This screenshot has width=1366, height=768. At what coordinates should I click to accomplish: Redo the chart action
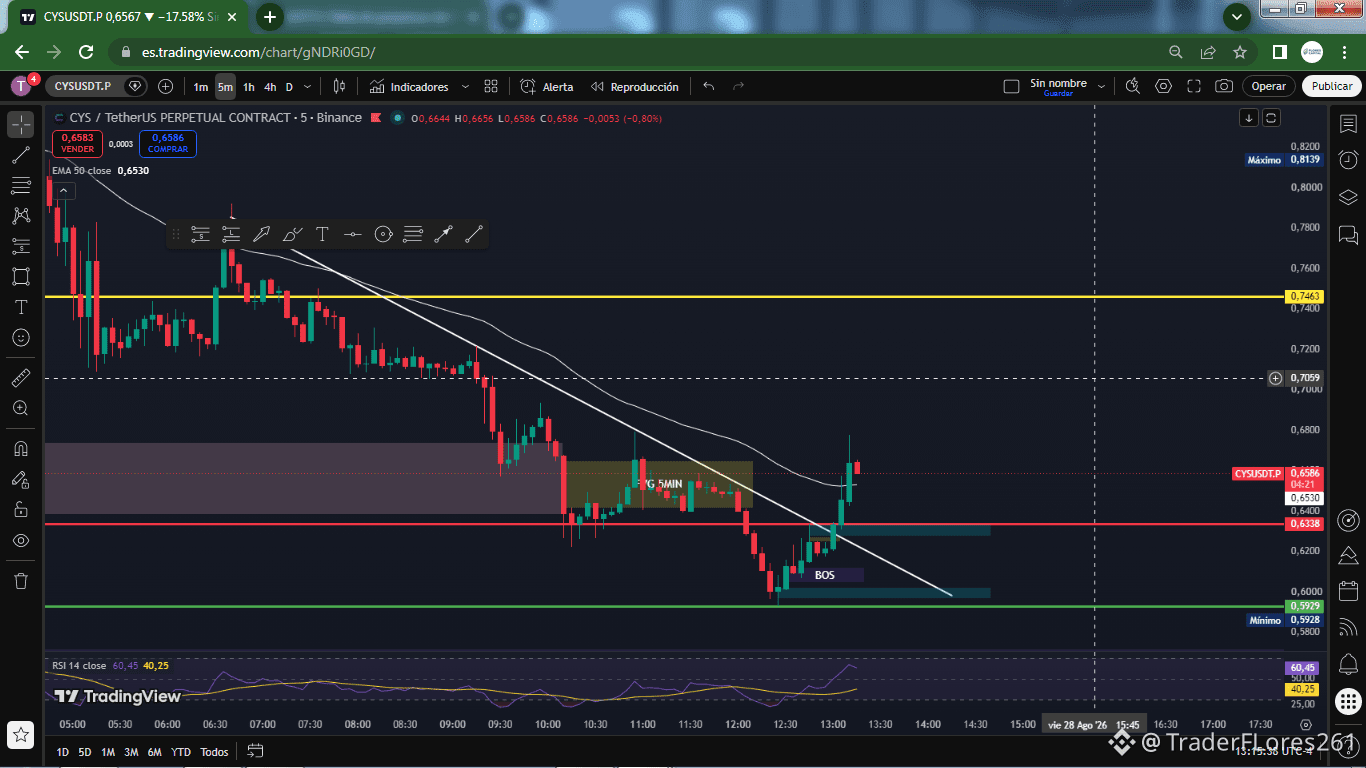739,87
